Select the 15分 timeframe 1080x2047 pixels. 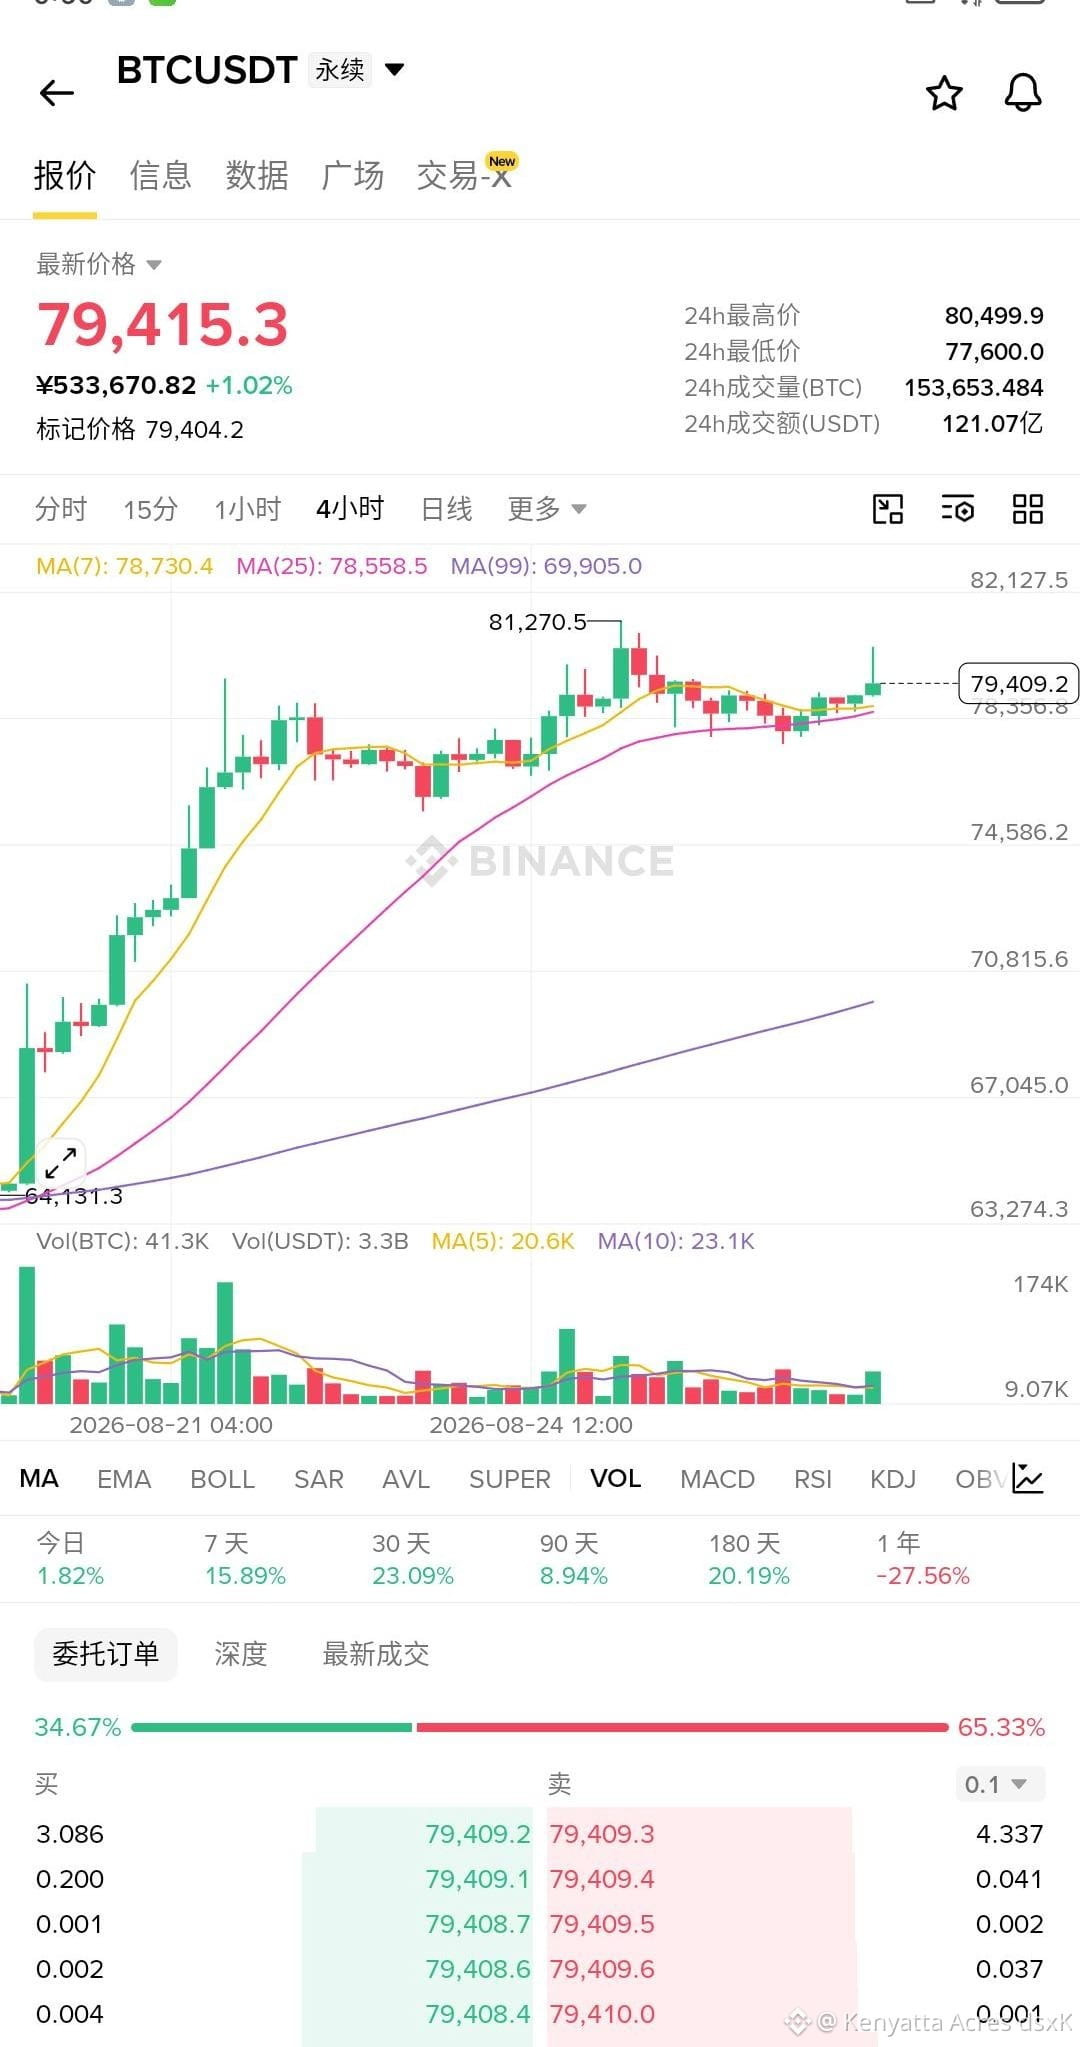pyautogui.click(x=150, y=509)
